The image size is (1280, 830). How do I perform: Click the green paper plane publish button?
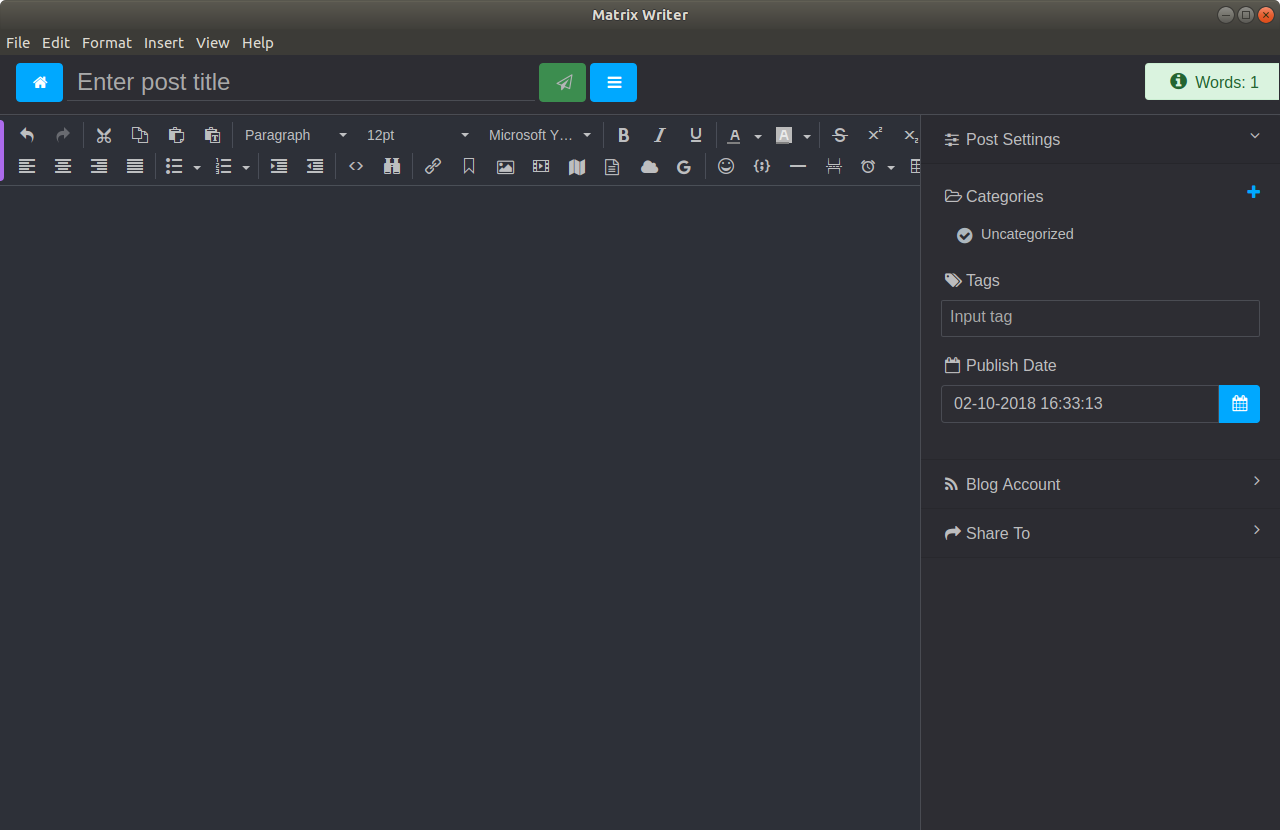(x=562, y=82)
